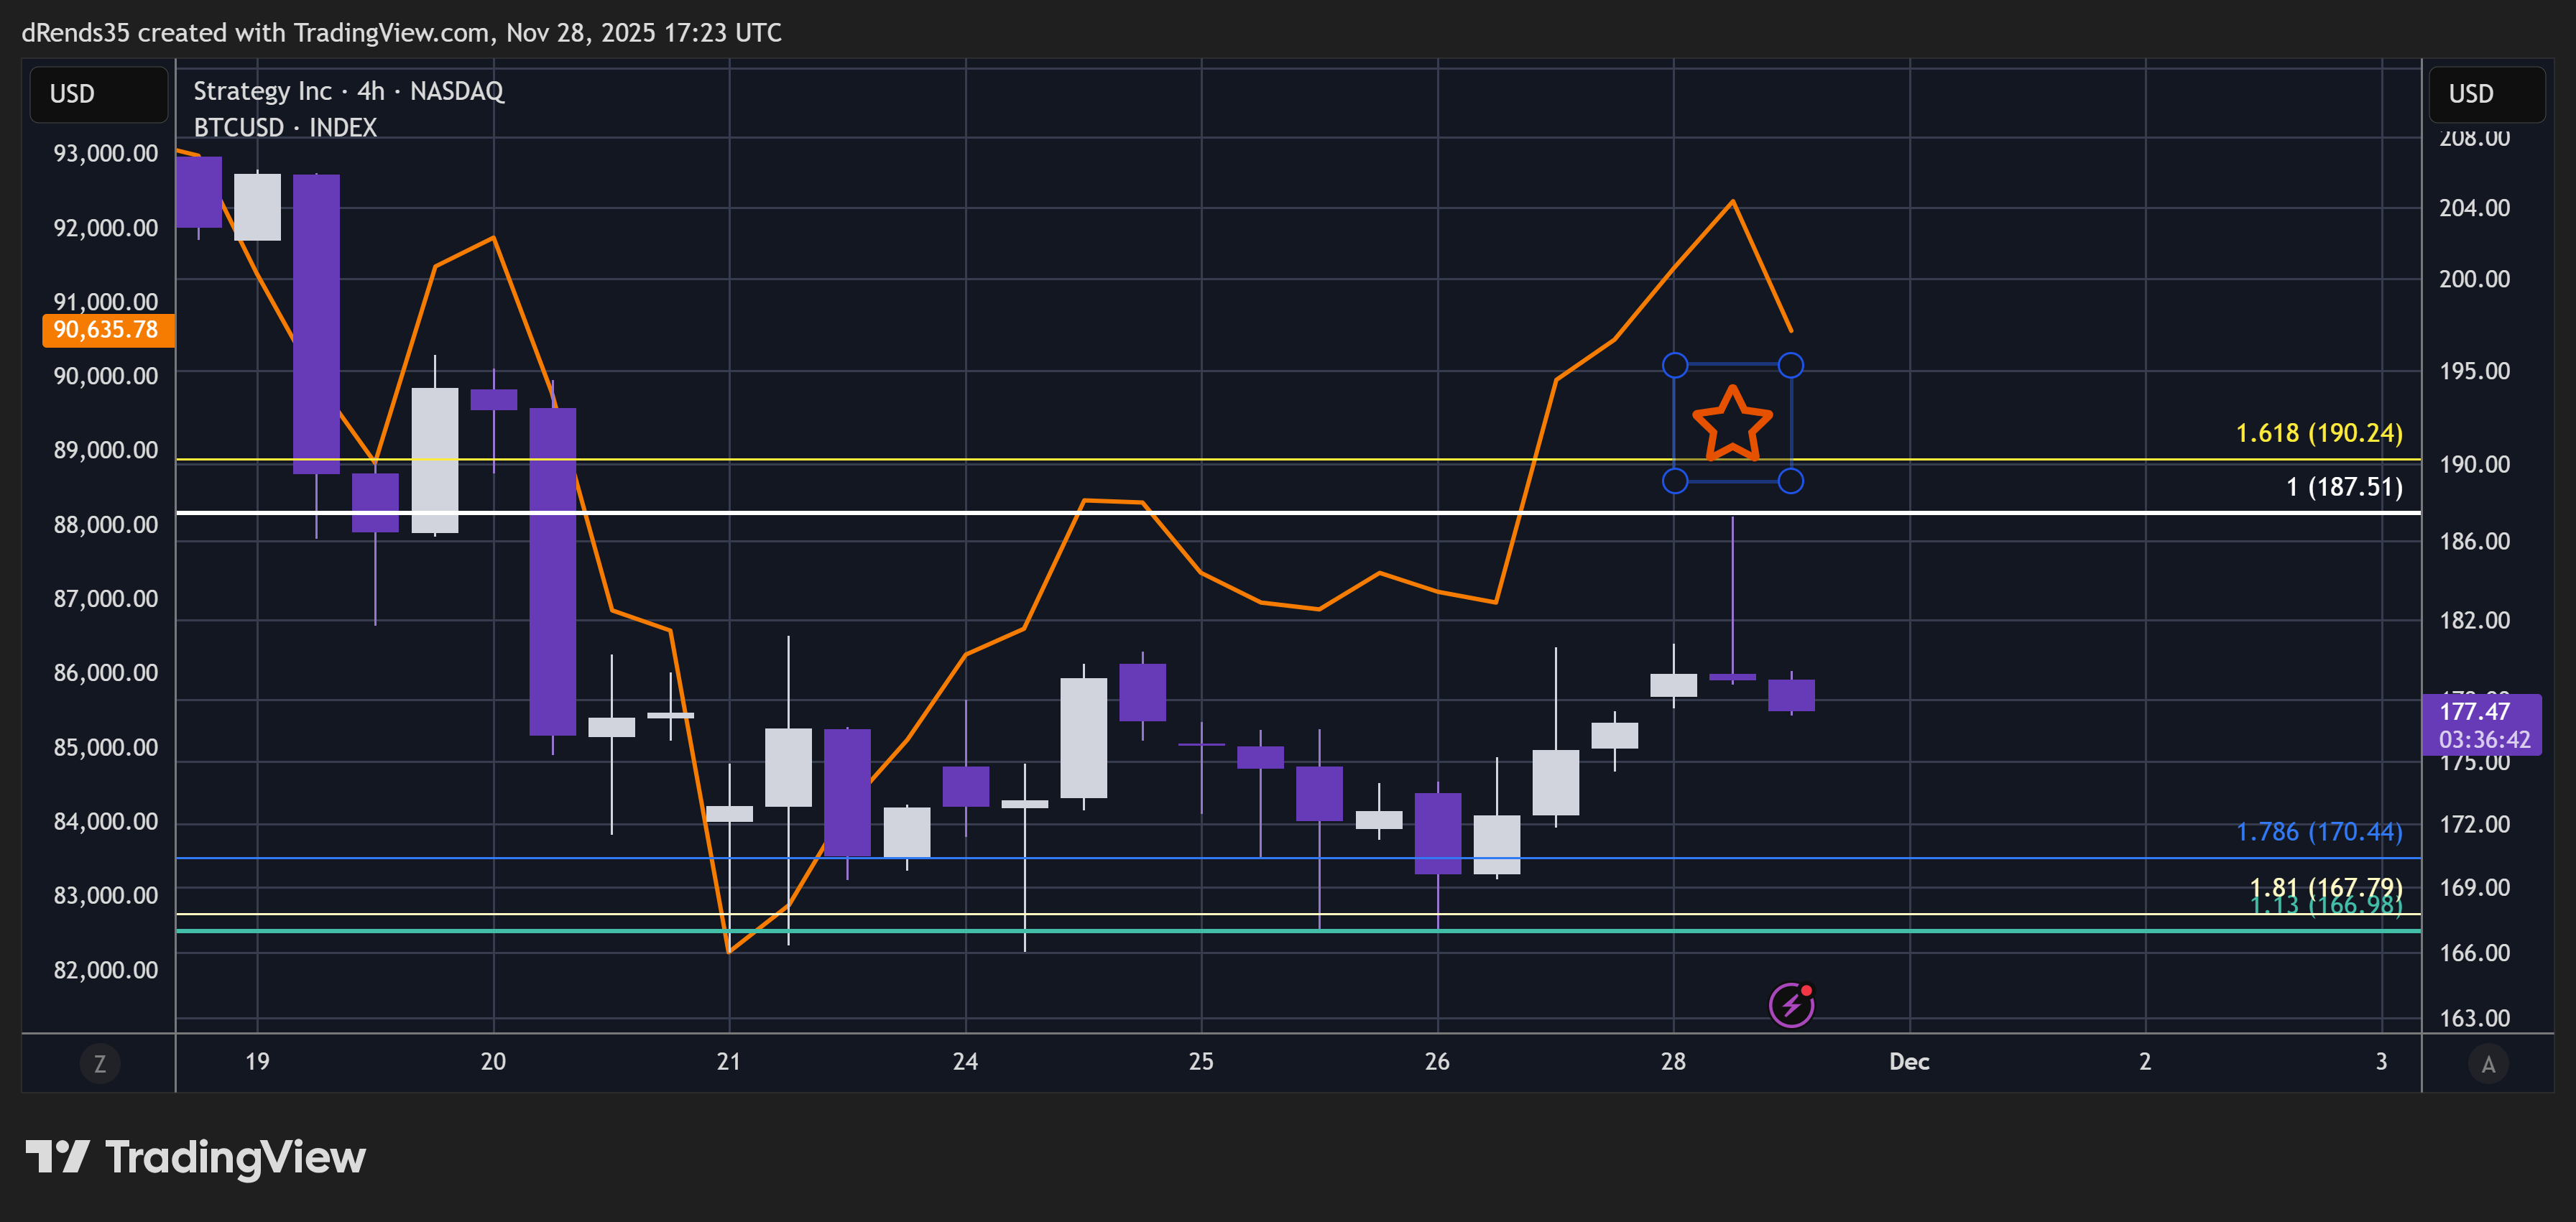This screenshot has width=2576, height=1222.
Task: Open the right USD currency dropdown
Action: tap(2487, 94)
